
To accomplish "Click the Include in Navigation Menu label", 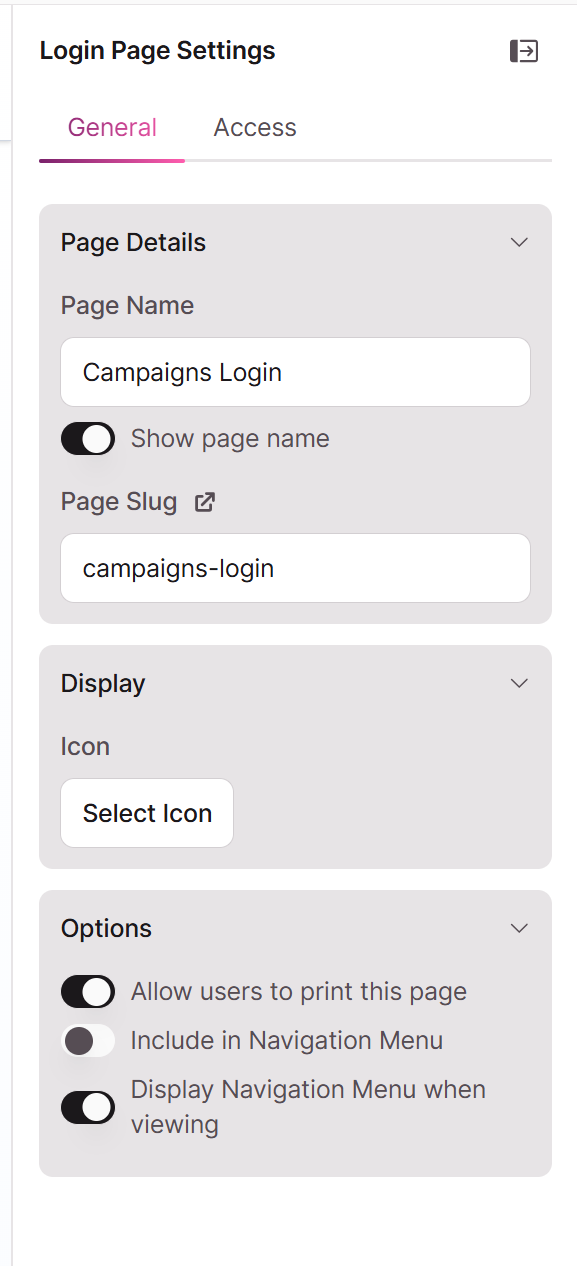I will [287, 1041].
